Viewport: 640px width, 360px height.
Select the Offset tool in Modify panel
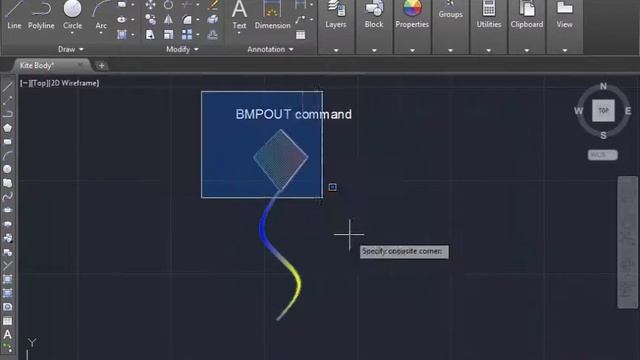[x=213, y=35]
